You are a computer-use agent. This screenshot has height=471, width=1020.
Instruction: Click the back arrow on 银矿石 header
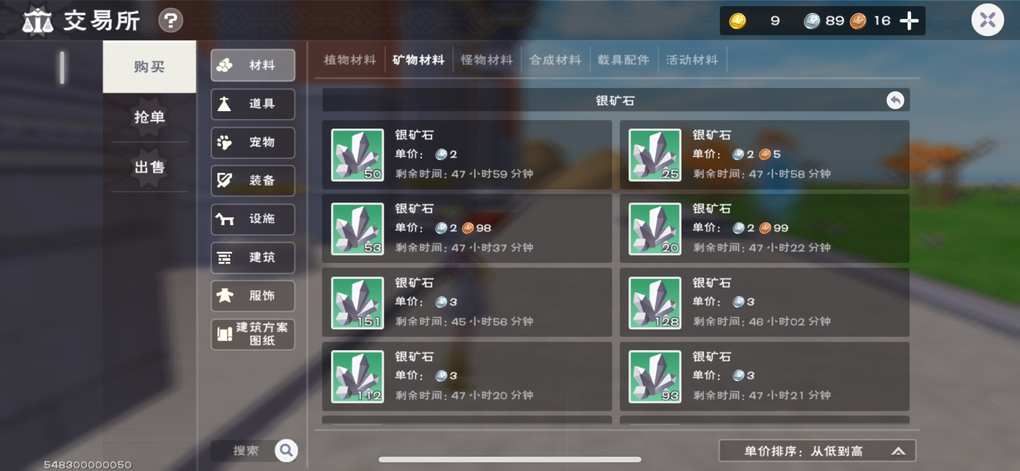tap(895, 100)
